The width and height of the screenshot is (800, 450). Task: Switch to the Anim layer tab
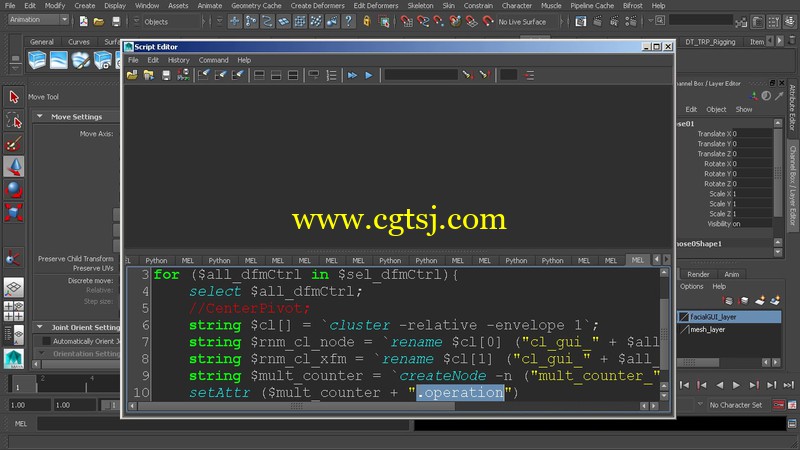[x=732, y=274]
